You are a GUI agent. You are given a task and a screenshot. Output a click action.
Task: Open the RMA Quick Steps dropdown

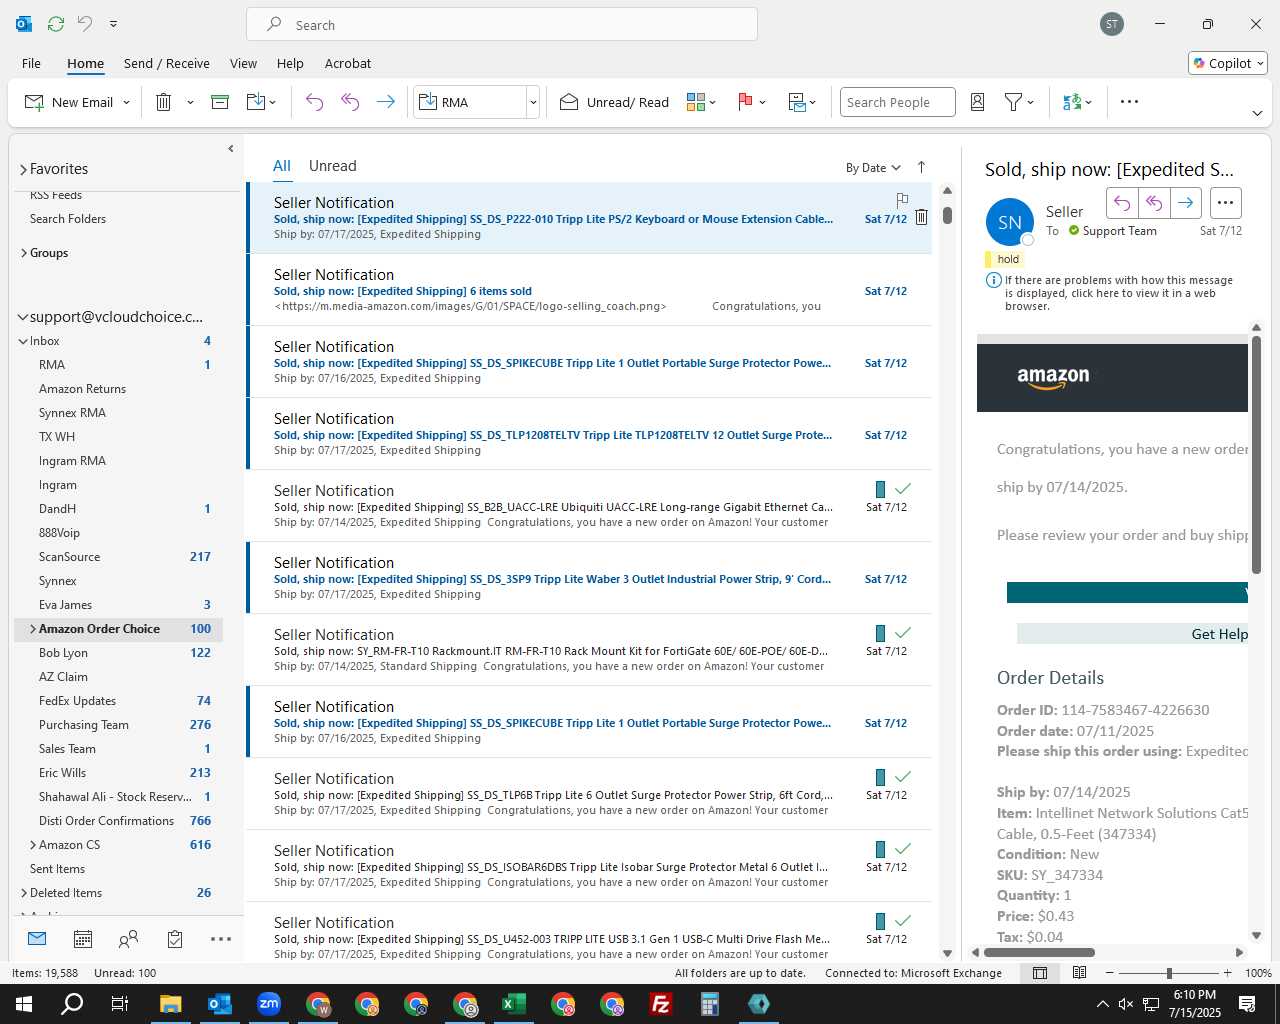(533, 102)
